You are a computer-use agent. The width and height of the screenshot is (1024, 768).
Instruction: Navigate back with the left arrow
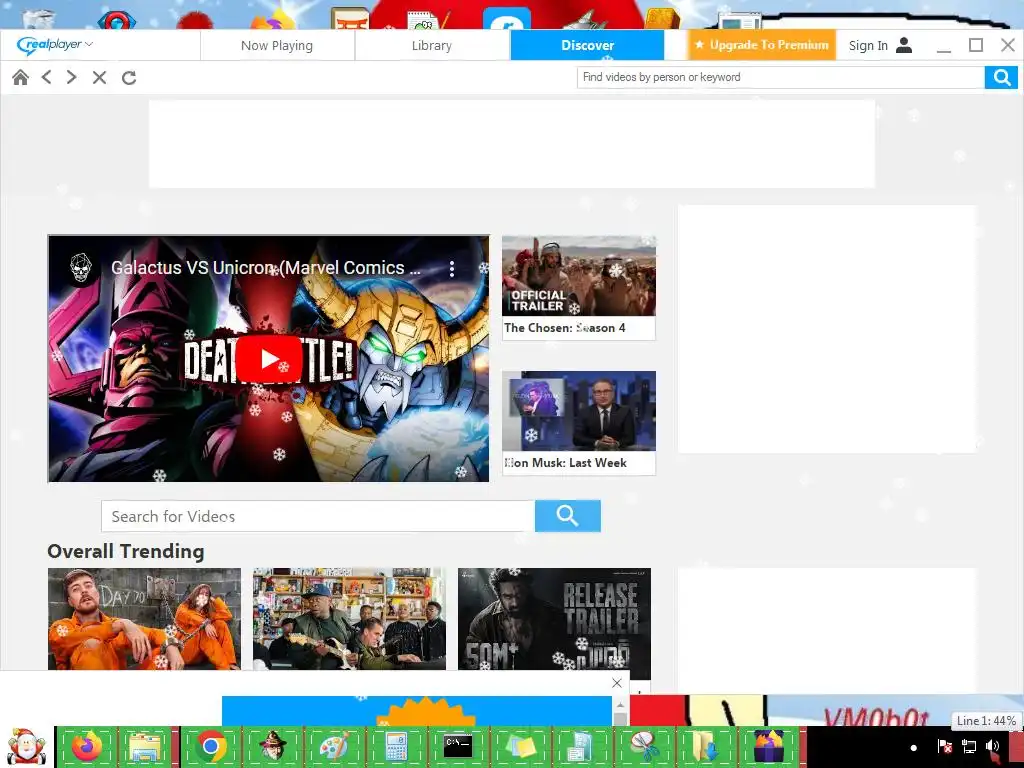[46, 78]
